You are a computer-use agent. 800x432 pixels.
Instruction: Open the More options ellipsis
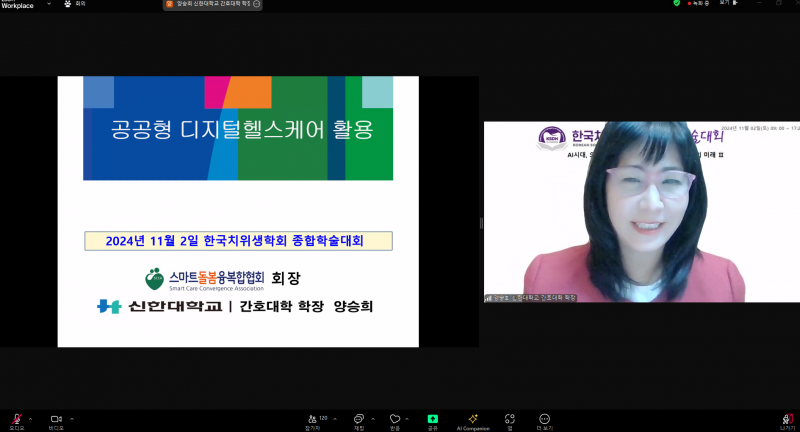click(x=544, y=419)
